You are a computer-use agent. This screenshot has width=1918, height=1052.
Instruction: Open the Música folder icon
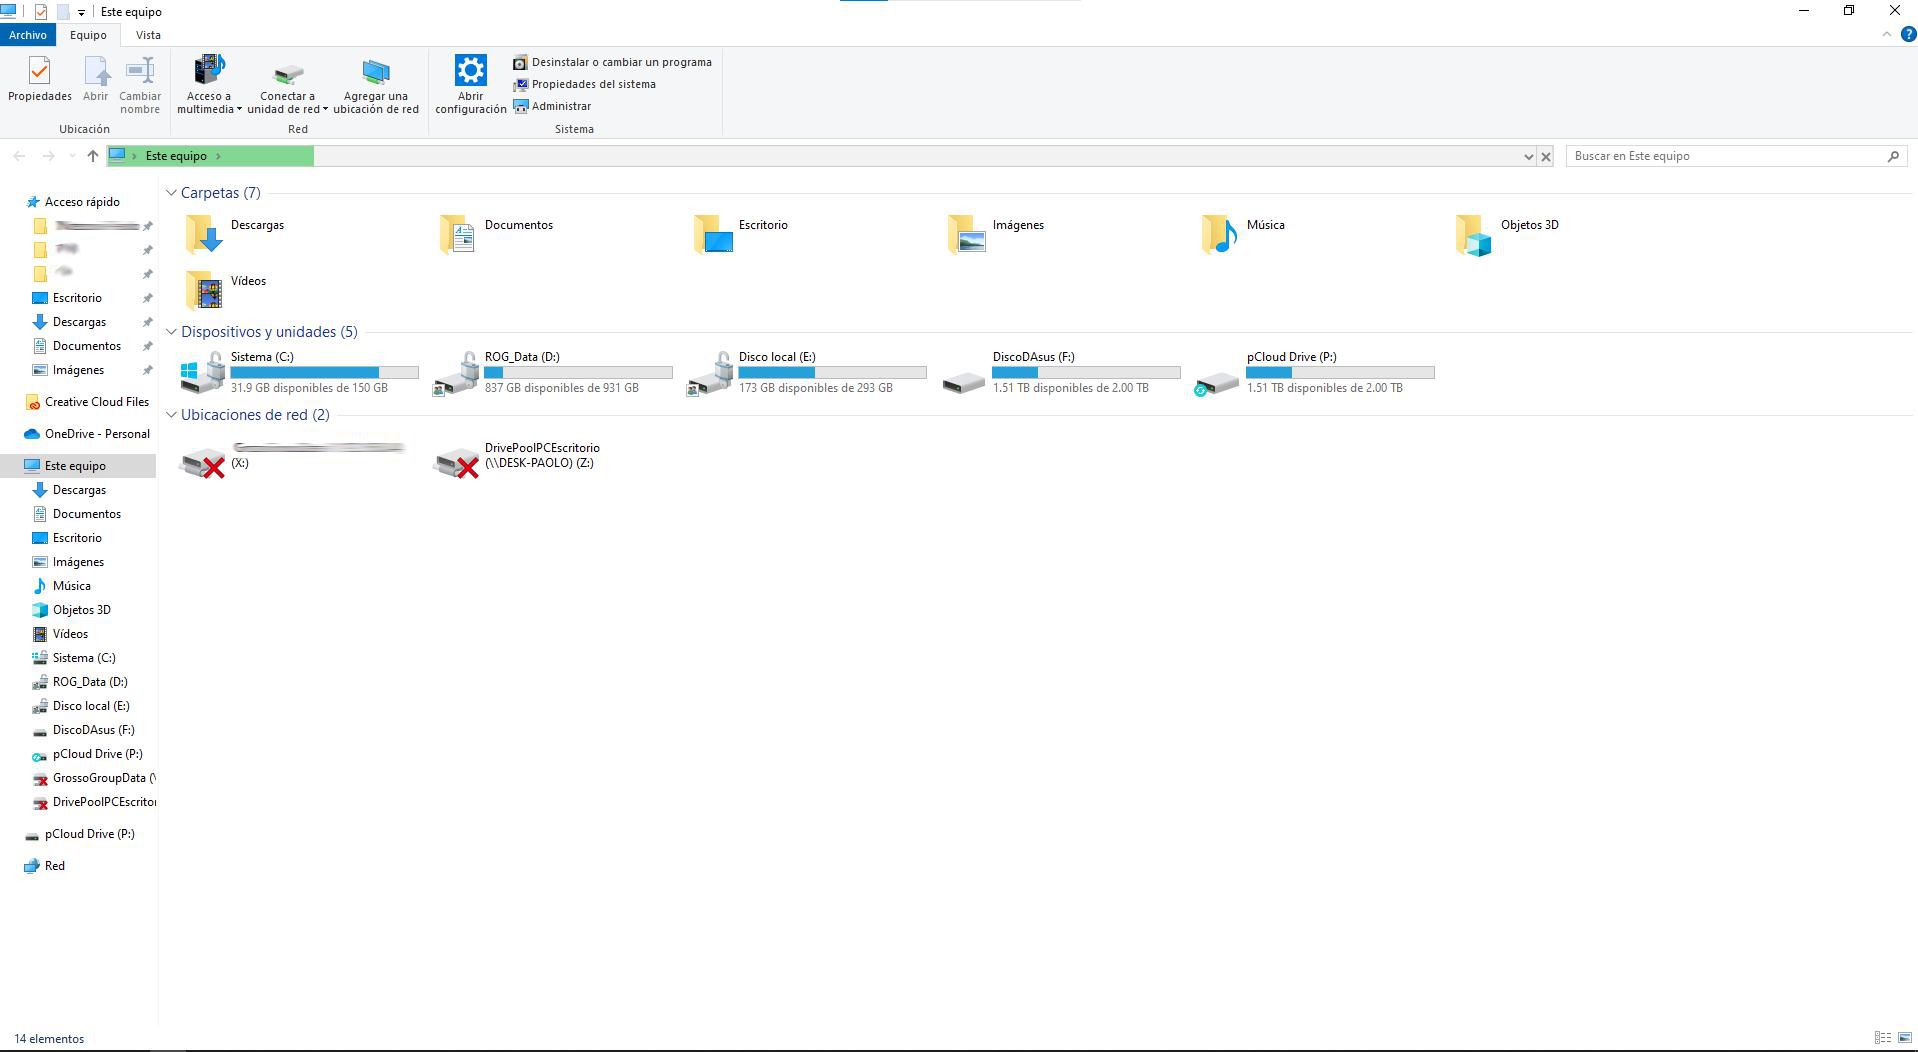tap(1219, 234)
